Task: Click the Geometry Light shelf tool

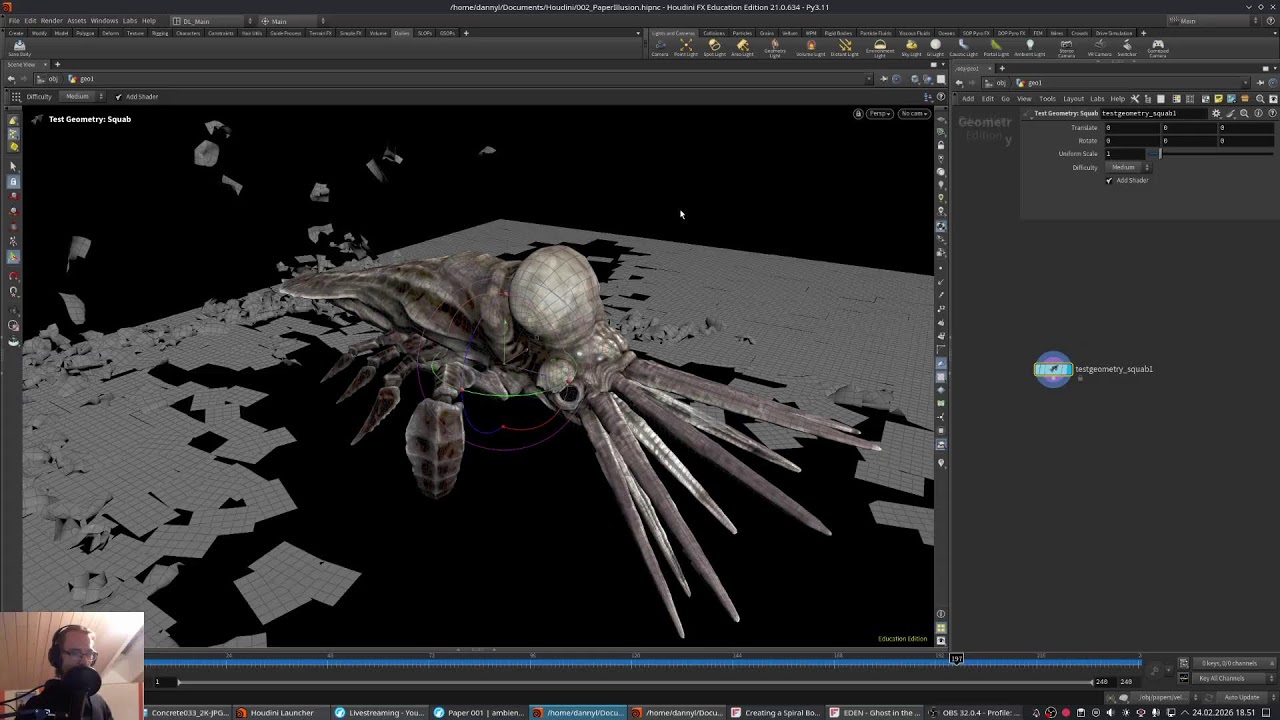Action: 775,48
